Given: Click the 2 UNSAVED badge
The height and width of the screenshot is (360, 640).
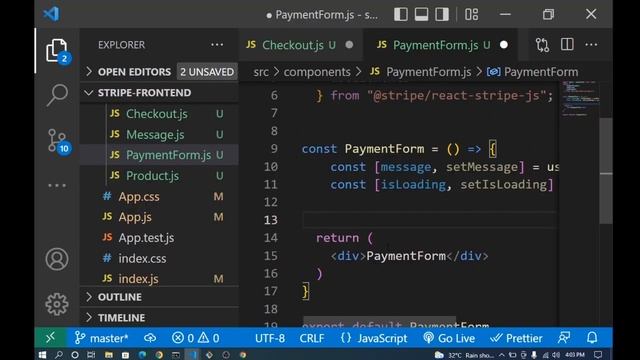Looking at the screenshot, I should pos(207,72).
